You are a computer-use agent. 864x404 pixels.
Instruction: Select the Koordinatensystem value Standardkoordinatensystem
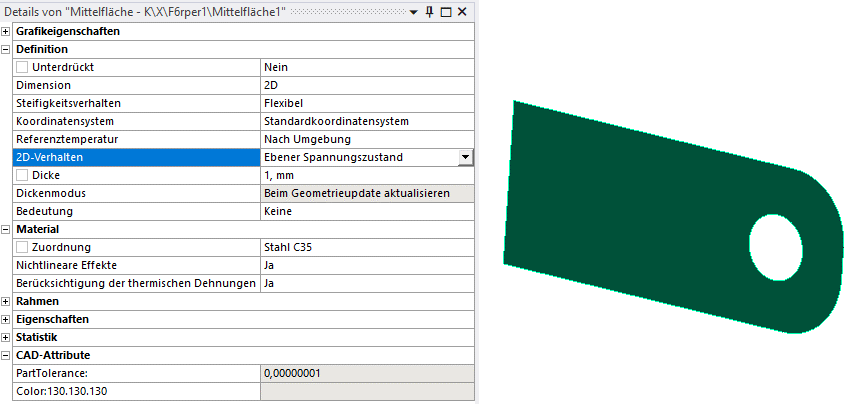(366, 121)
